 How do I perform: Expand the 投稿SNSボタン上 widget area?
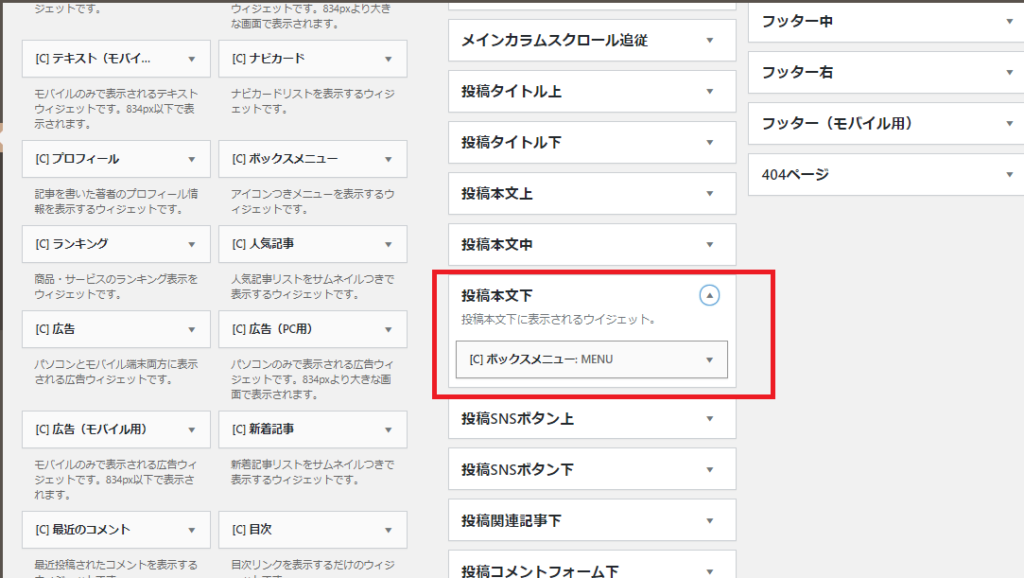coord(709,418)
